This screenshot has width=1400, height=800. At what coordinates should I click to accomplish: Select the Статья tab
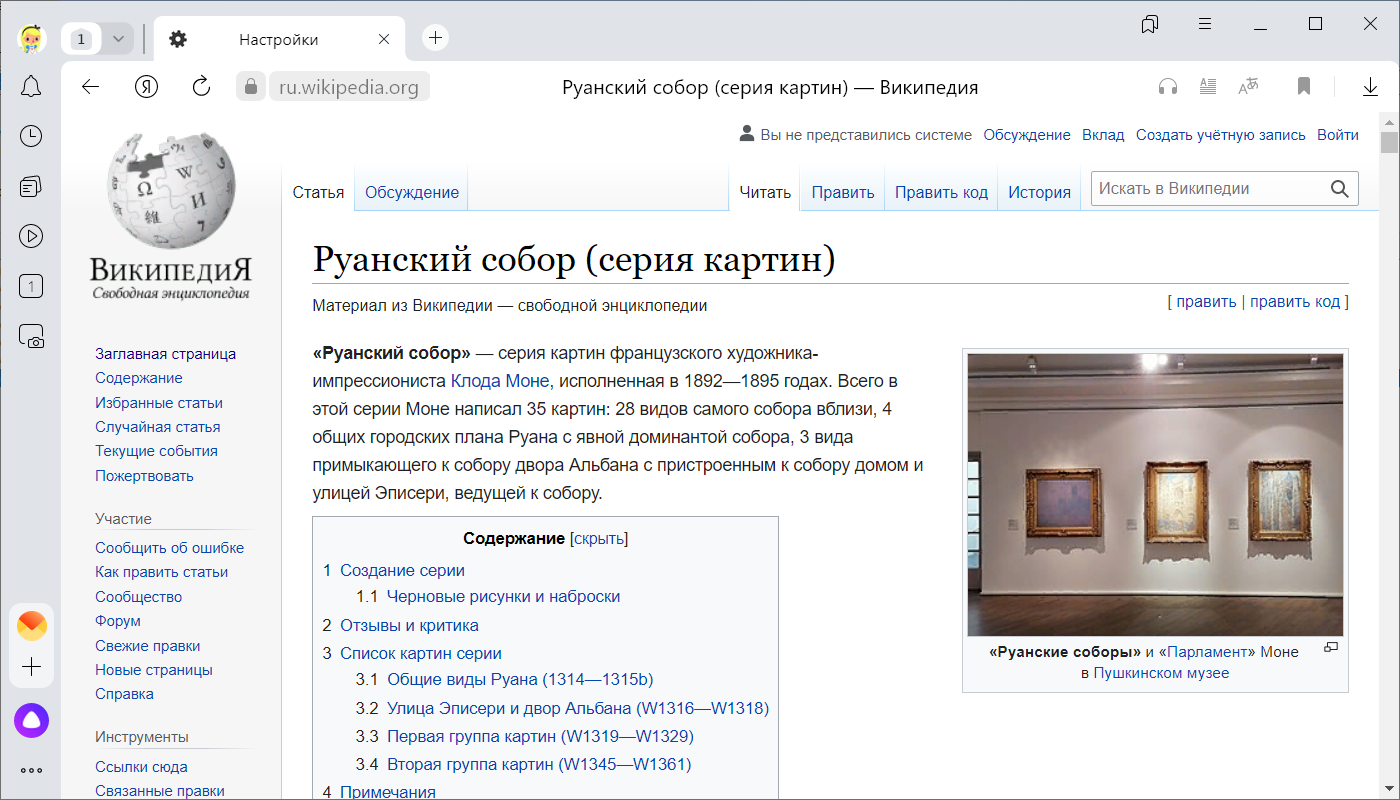tap(318, 193)
